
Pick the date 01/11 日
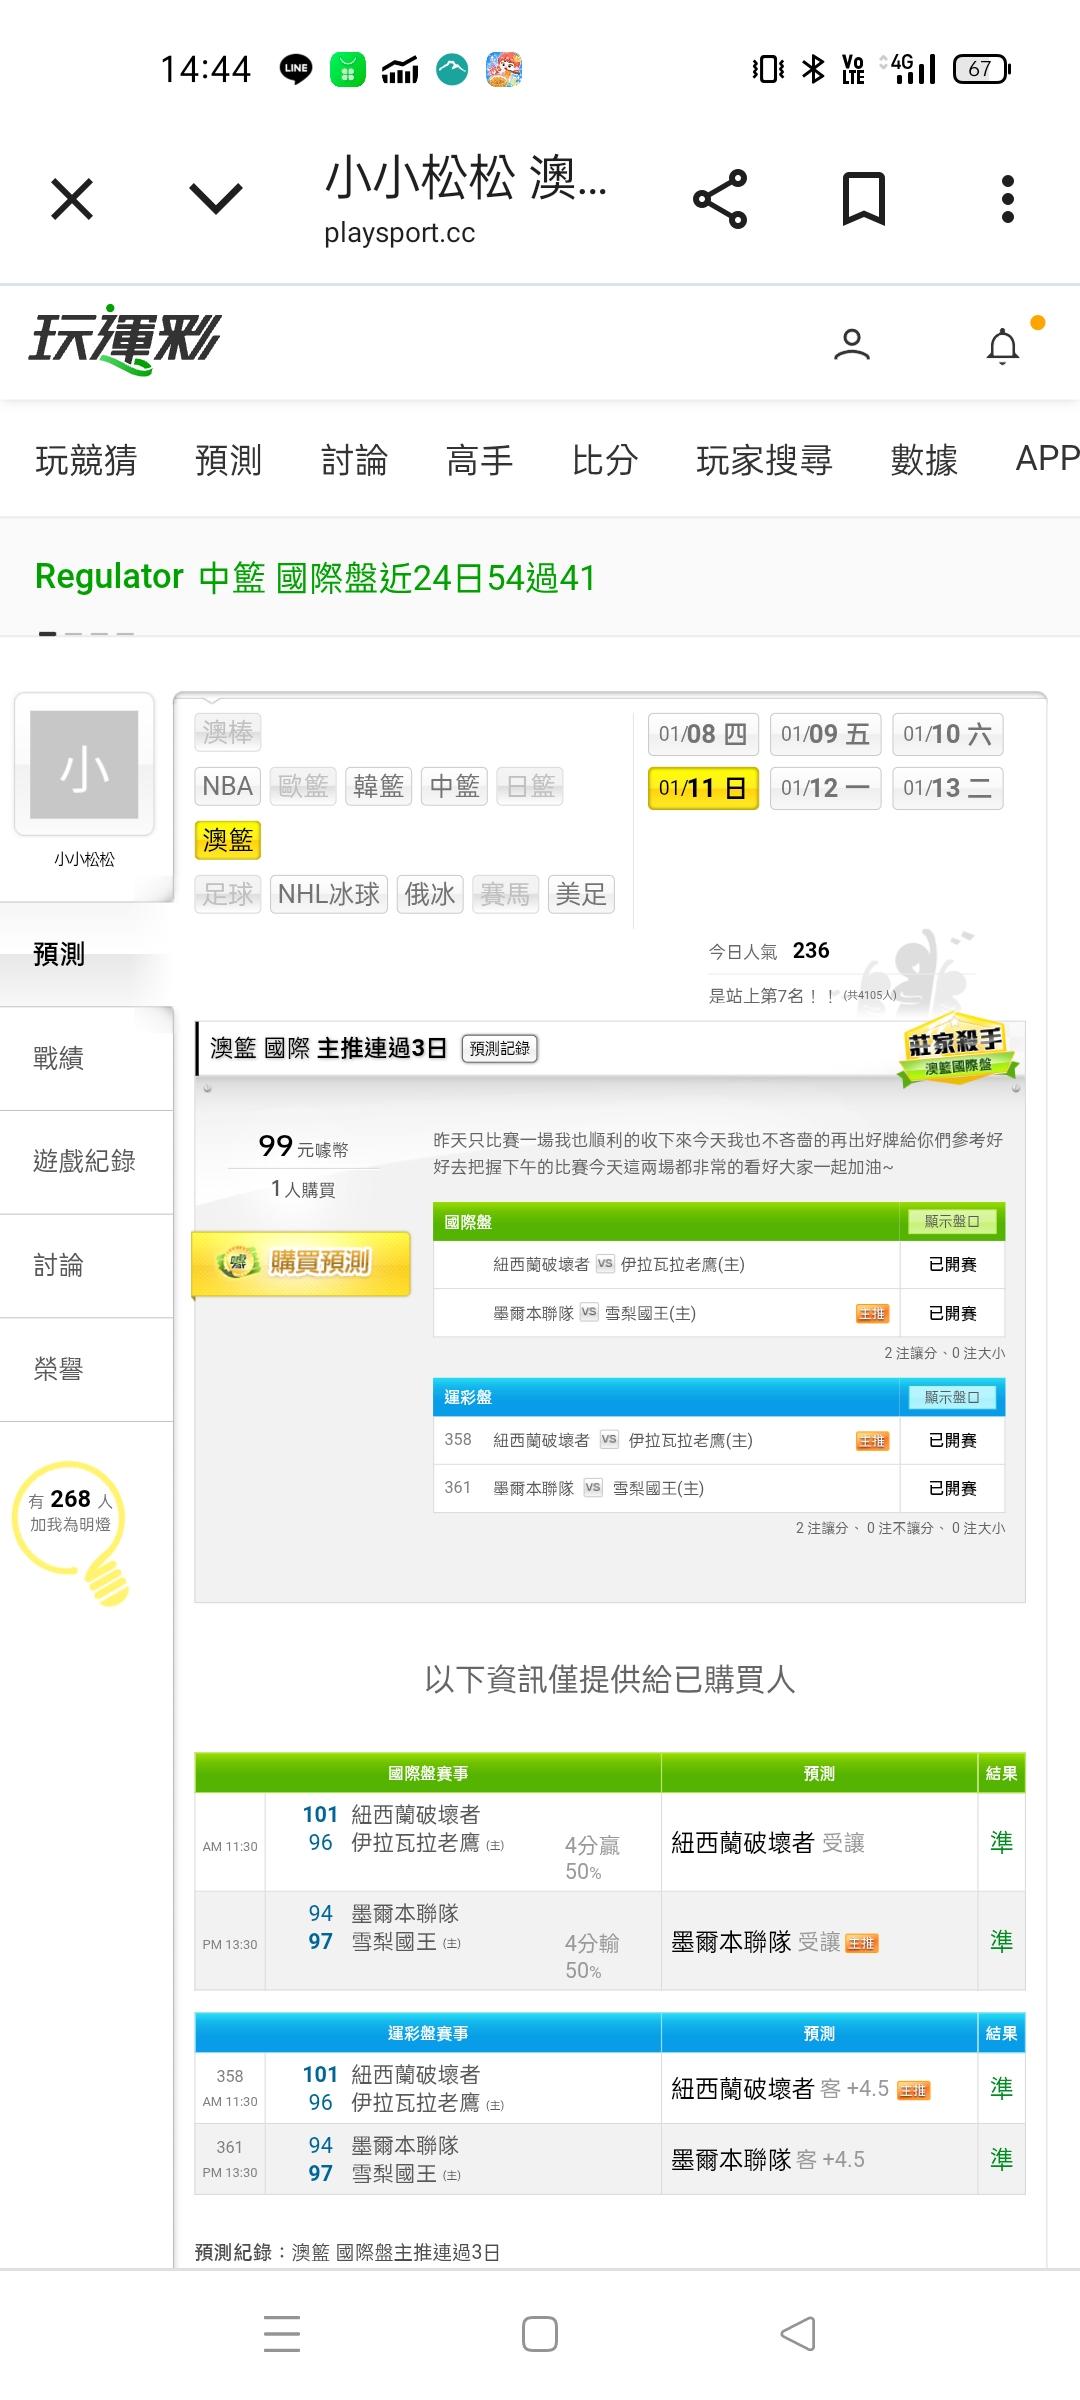pyautogui.click(x=703, y=788)
